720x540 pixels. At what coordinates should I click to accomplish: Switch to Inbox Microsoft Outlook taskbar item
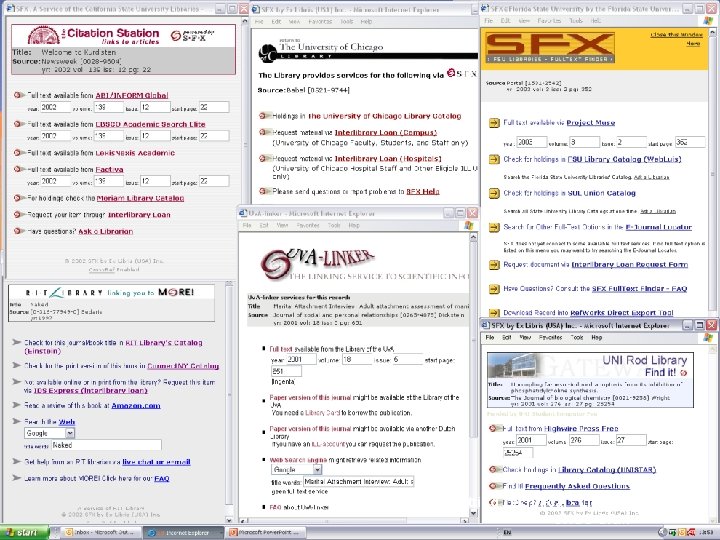(x=101, y=533)
